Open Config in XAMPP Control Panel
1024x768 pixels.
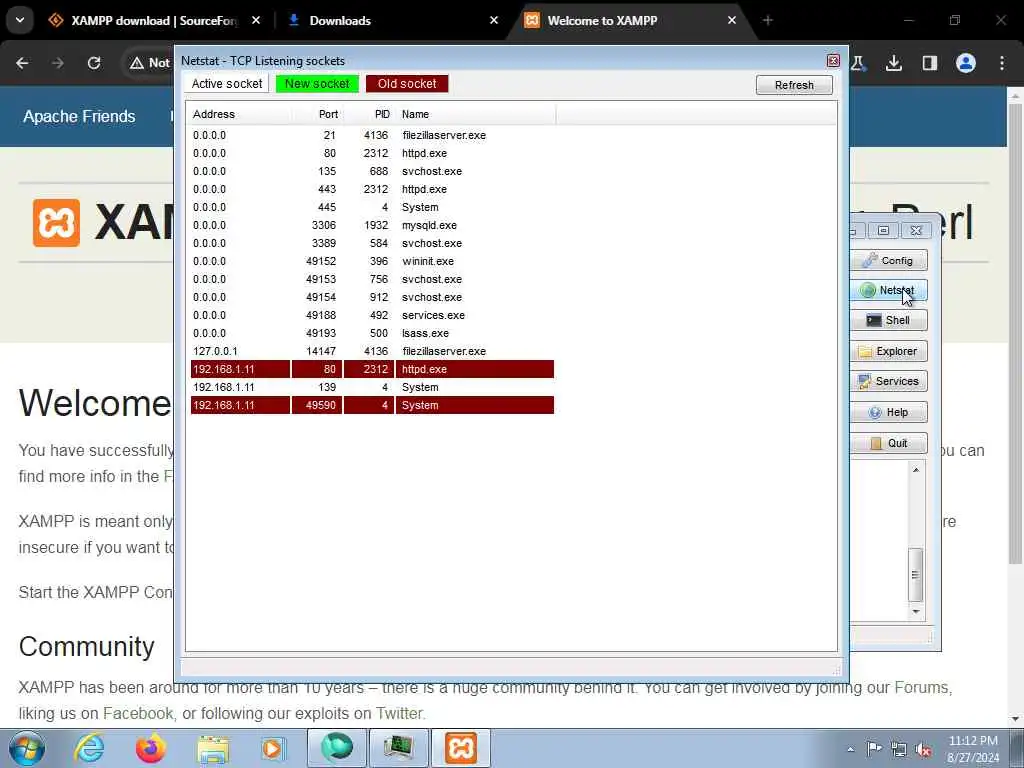(x=888, y=261)
